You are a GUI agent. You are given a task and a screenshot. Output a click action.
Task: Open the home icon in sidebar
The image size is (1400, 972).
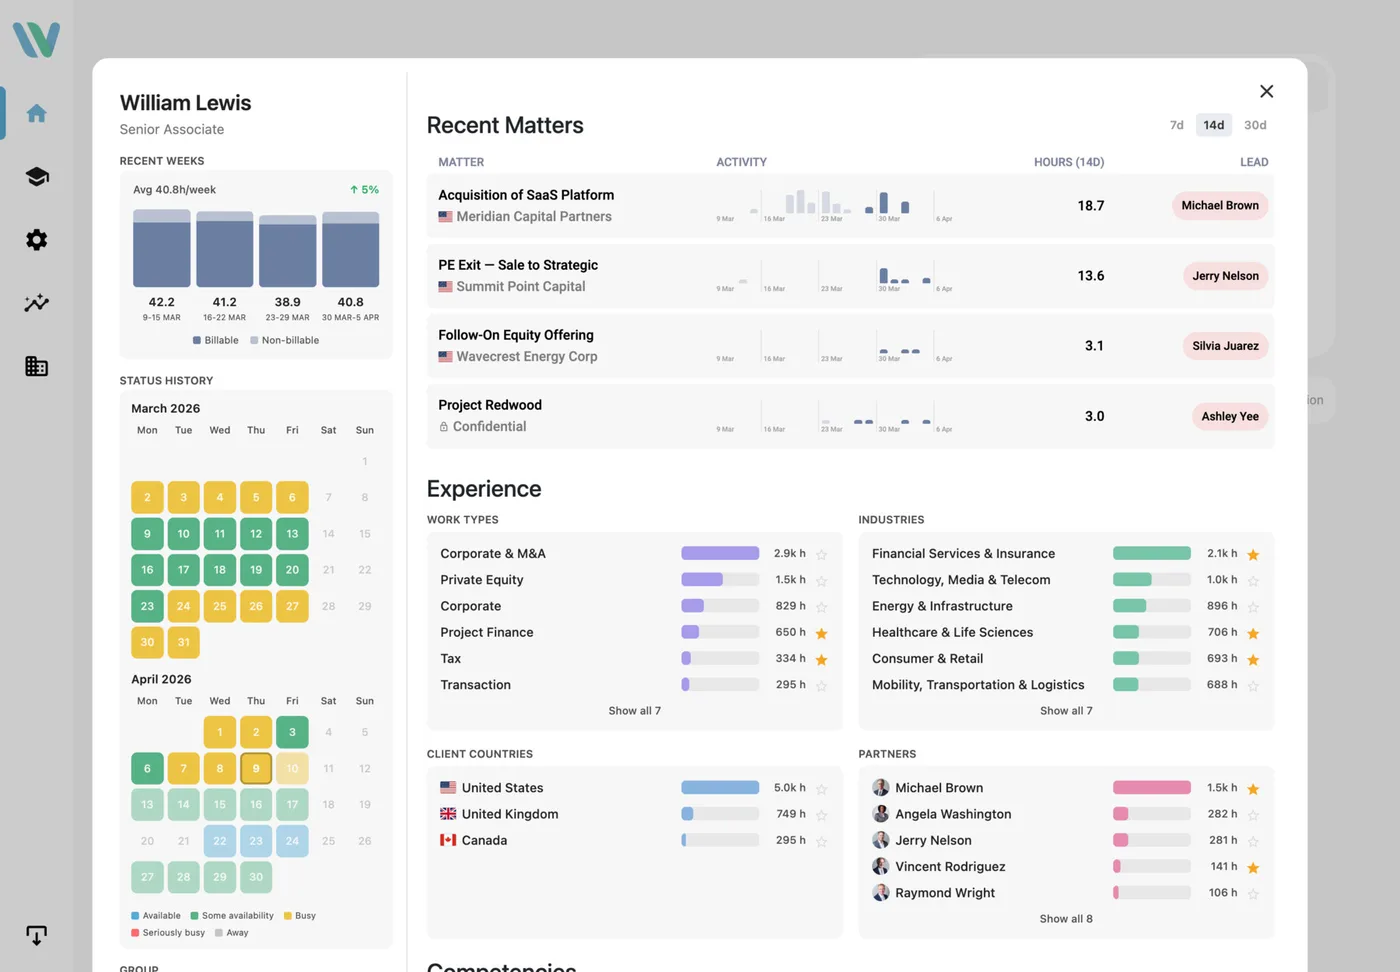37,113
